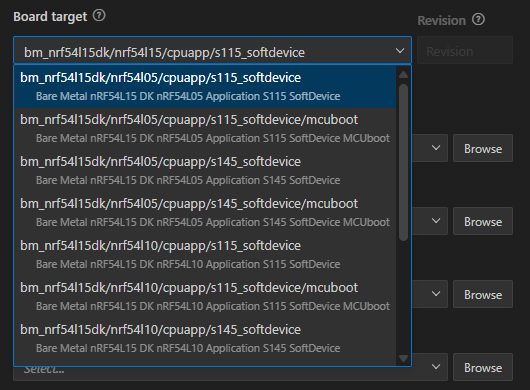
Task: Select bm_nrf54l15dk/nrf54l05/cpuapp/s115_softdevice option
Action: point(205,87)
